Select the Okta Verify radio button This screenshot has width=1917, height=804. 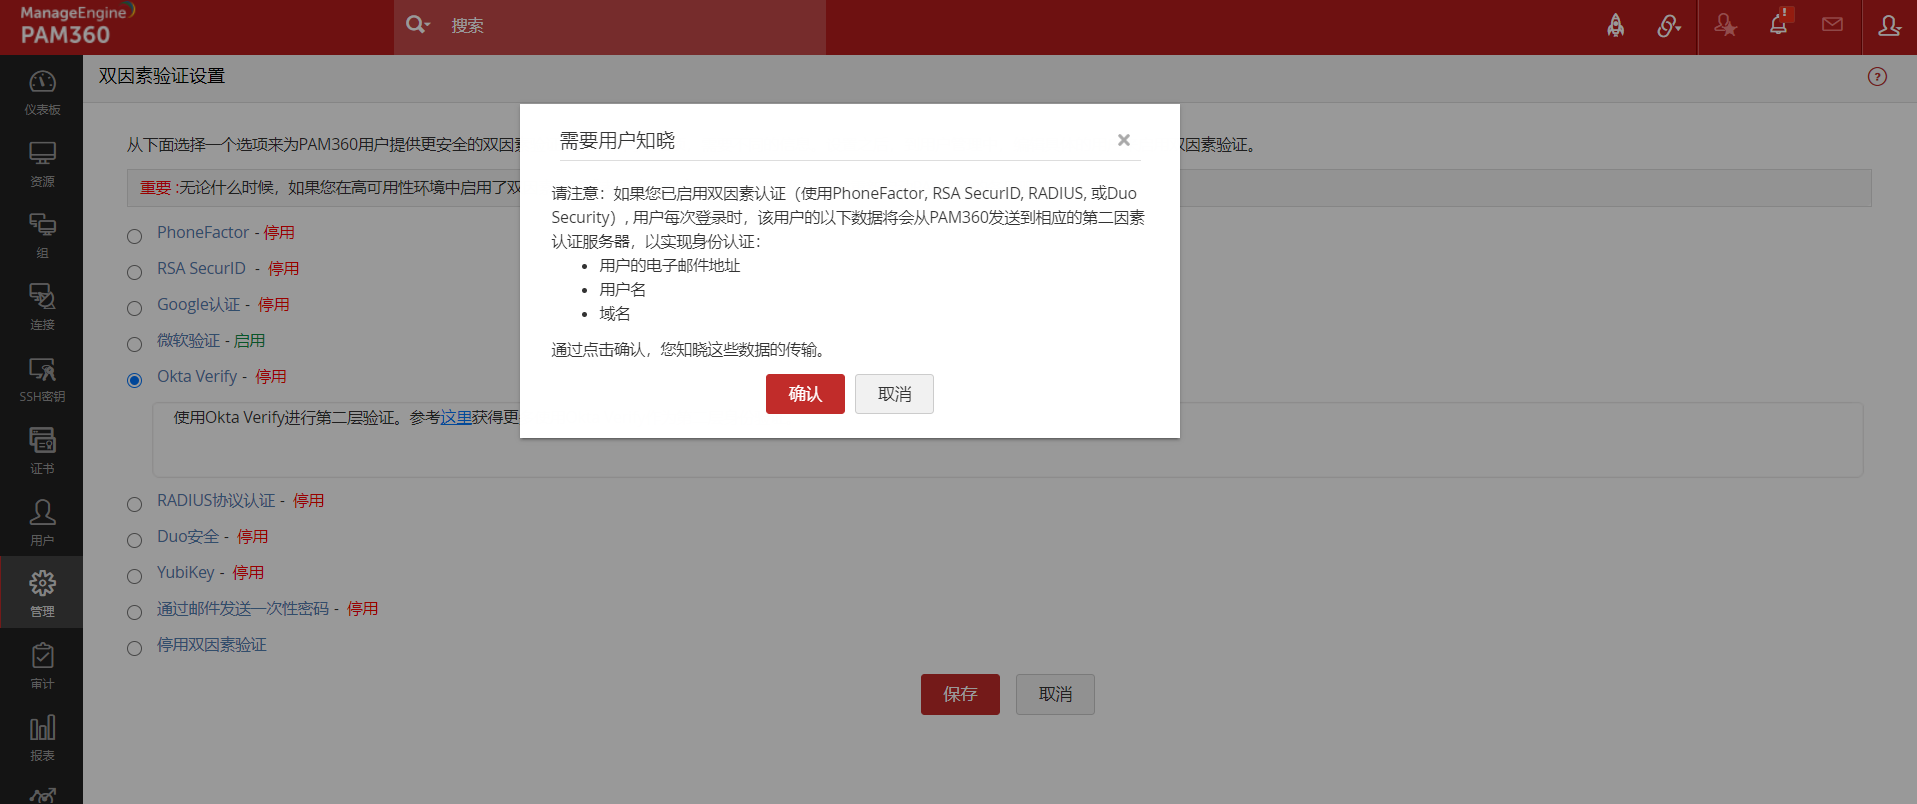pos(135,380)
